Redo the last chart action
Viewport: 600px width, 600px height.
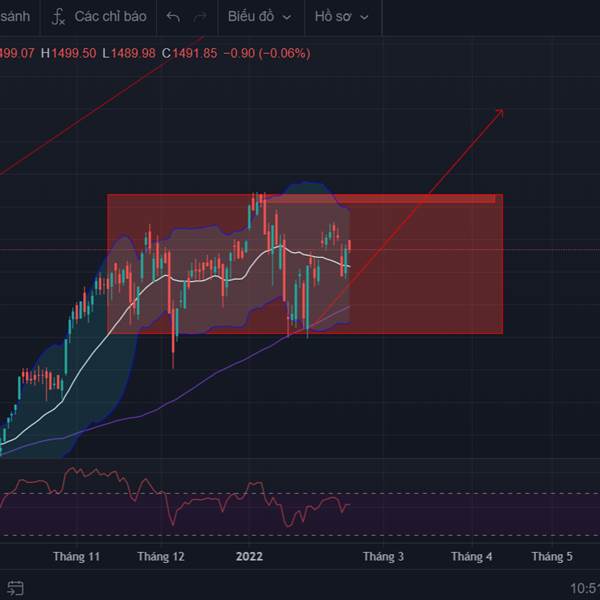pyautogui.click(x=200, y=17)
